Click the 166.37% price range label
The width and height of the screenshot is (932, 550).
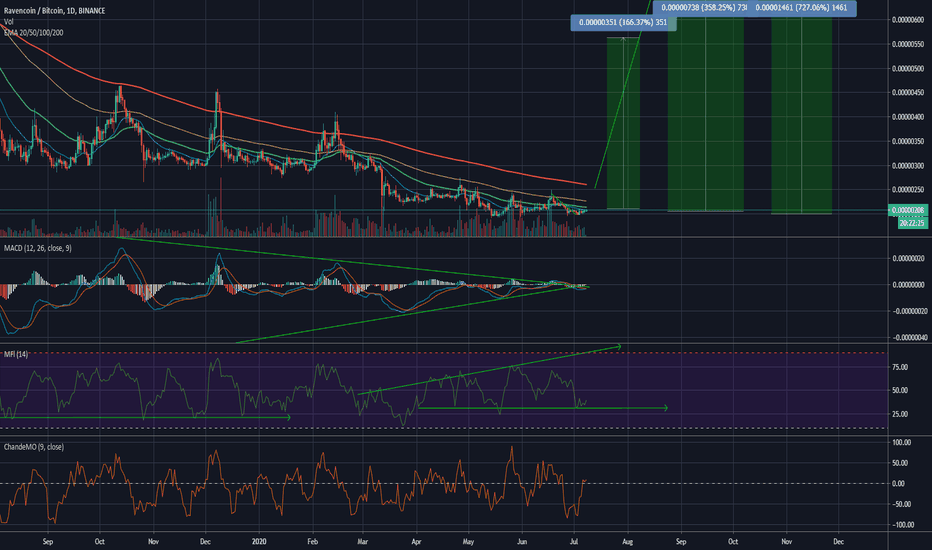click(x=623, y=23)
